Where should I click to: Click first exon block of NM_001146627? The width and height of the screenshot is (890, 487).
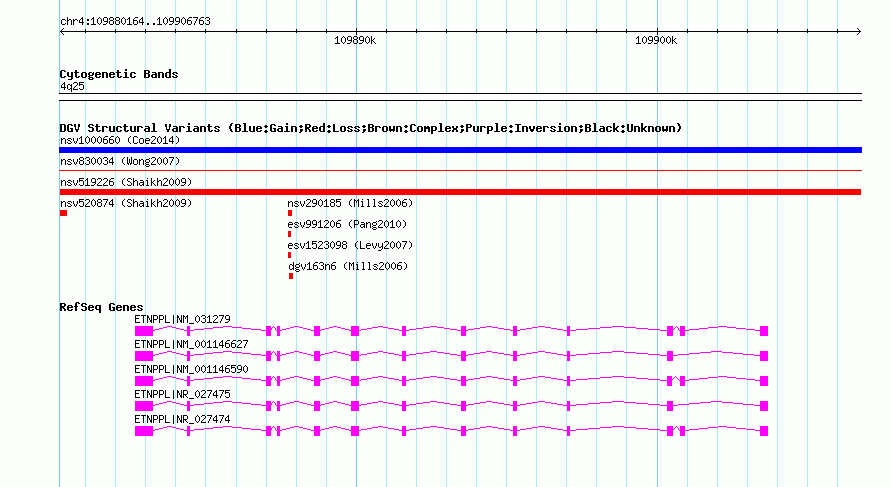pyautogui.click(x=144, y=356)
